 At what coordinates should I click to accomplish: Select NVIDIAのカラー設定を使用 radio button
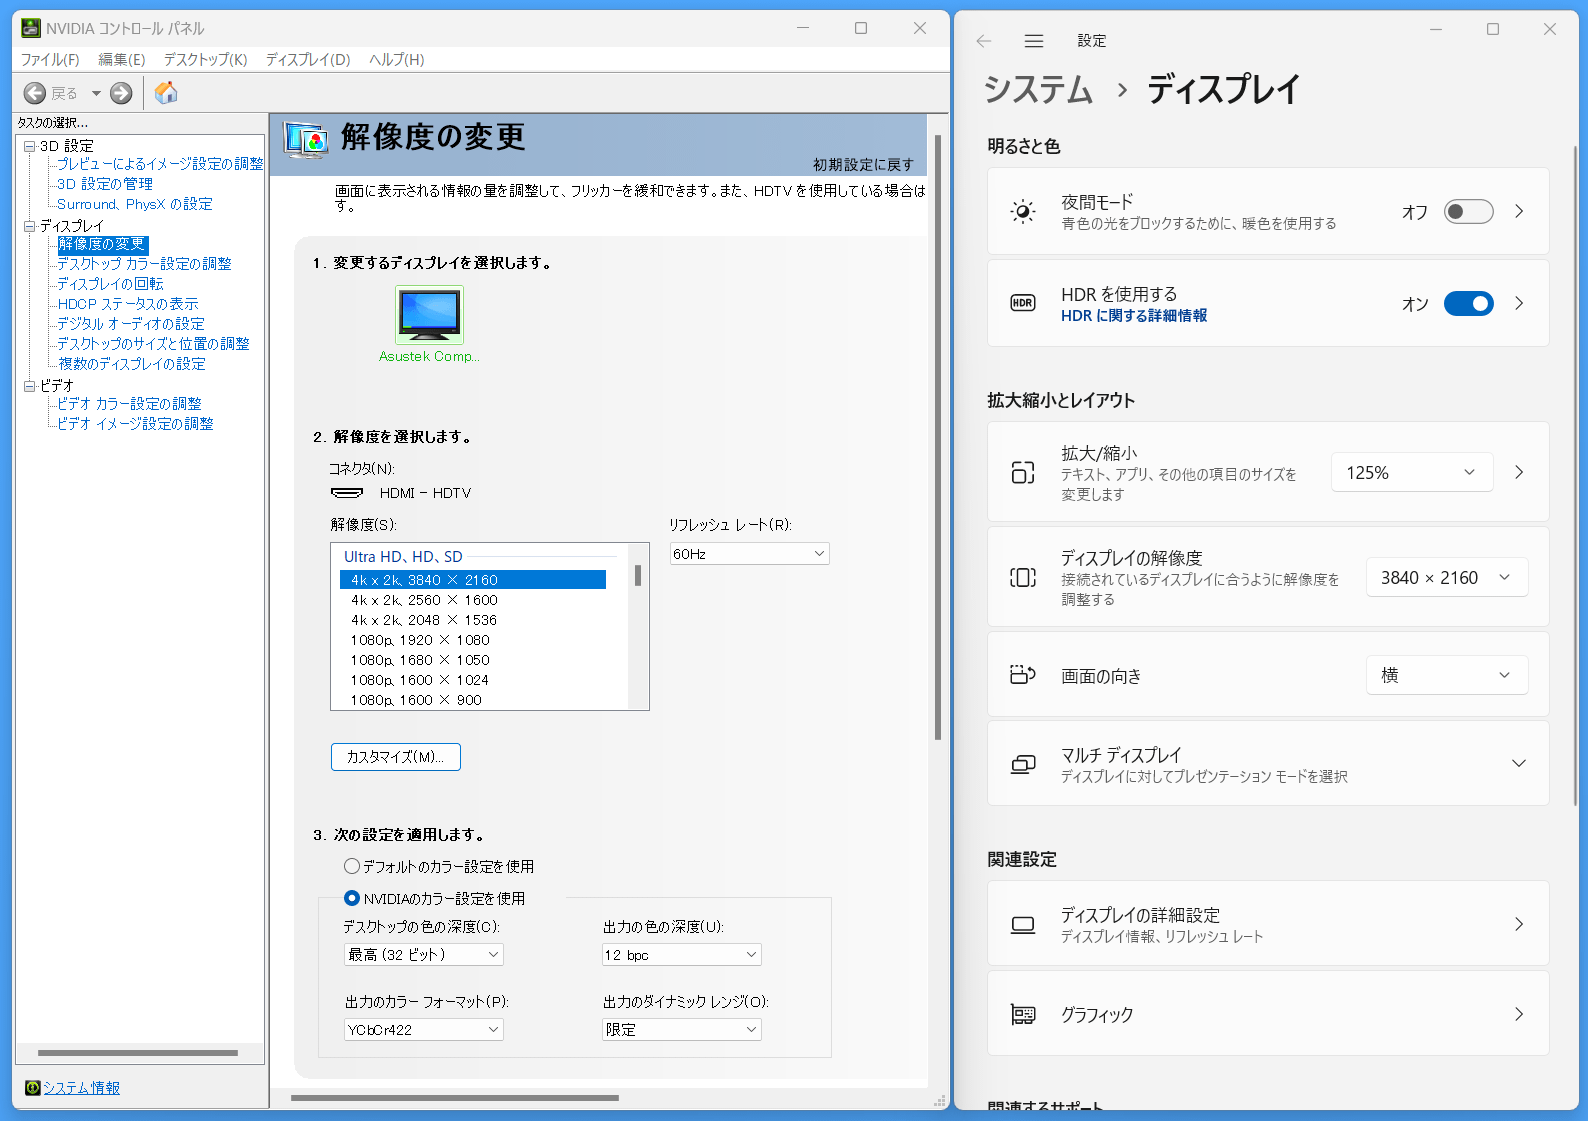pos(352,898)
